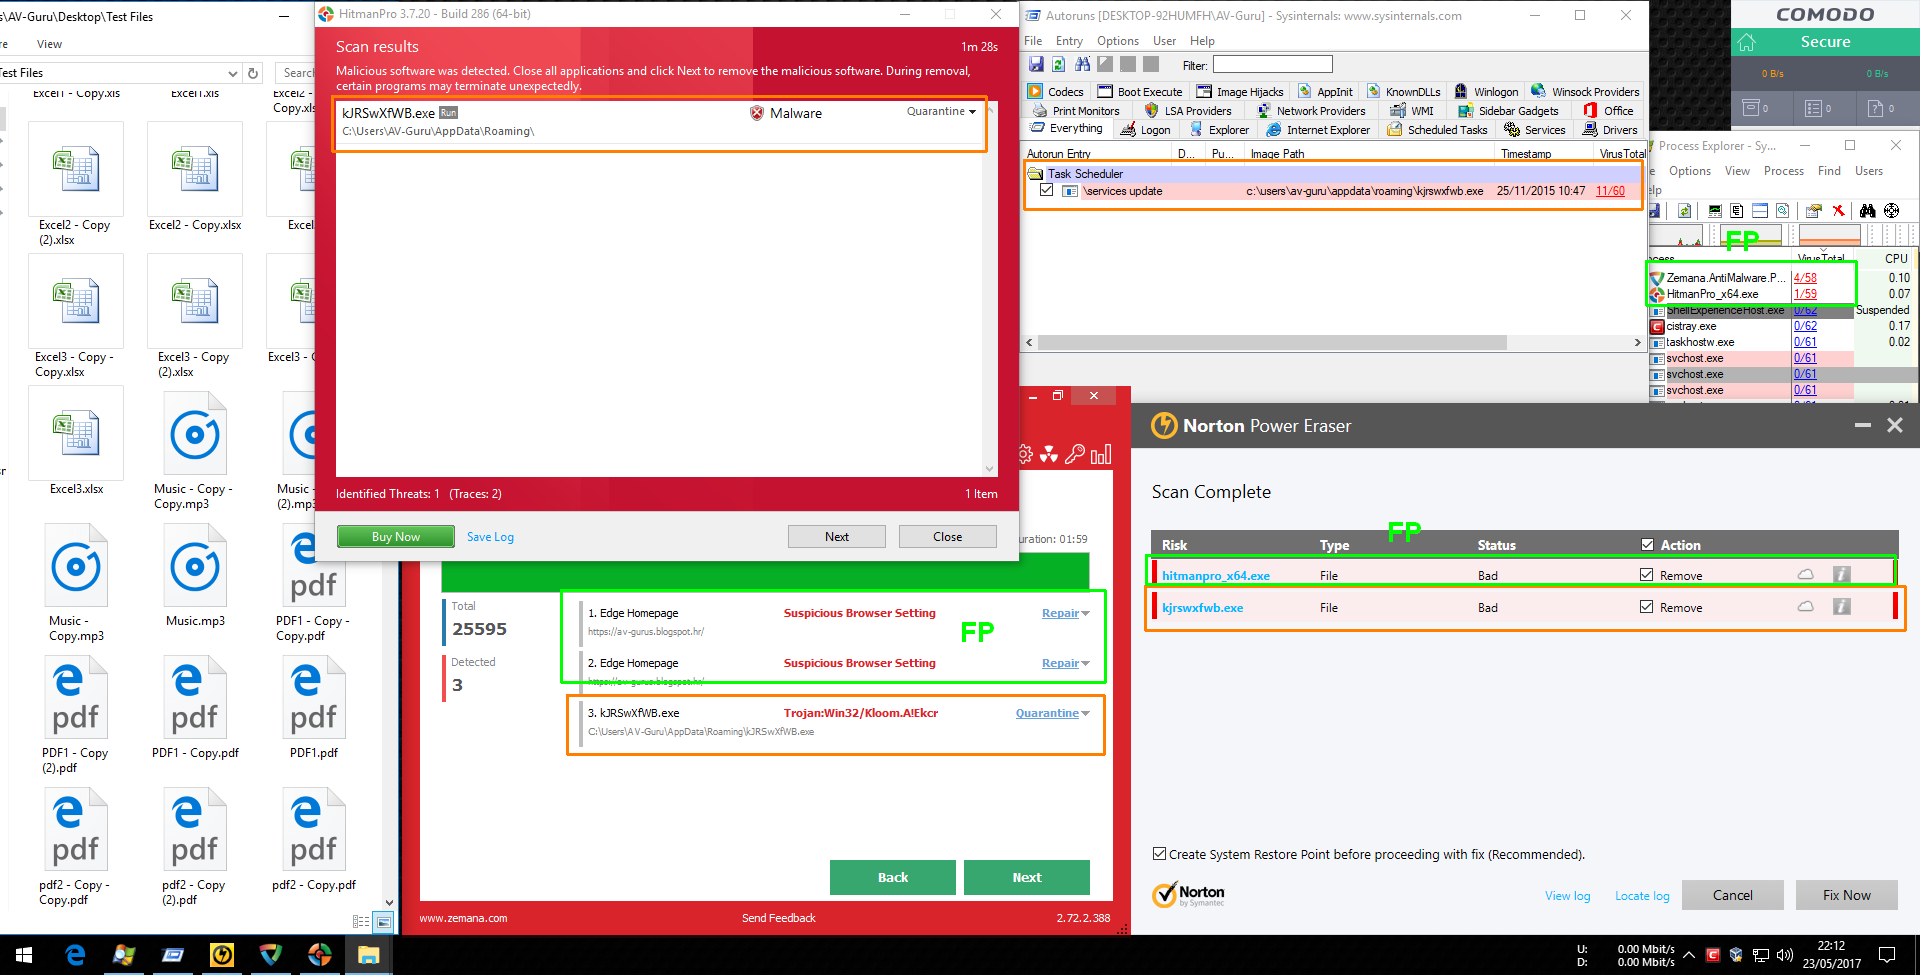Uncheck Remove for hitmanpro_x64.exe
1920x975 pixels.
tap(1647, 575)
